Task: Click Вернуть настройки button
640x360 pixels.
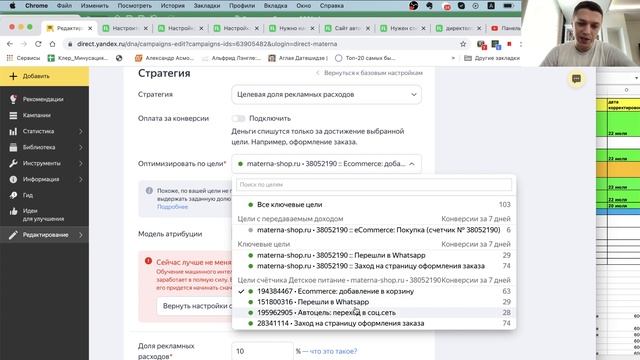Action: click(194, 306)
